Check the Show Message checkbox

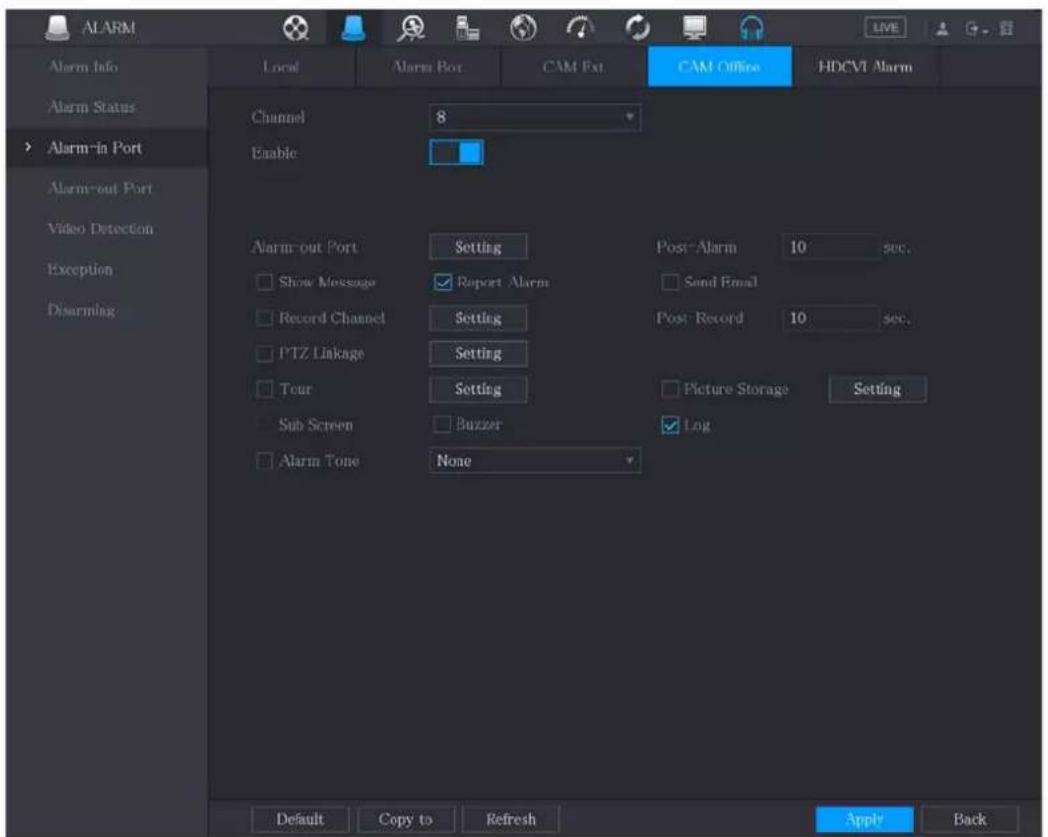(265, 282)
